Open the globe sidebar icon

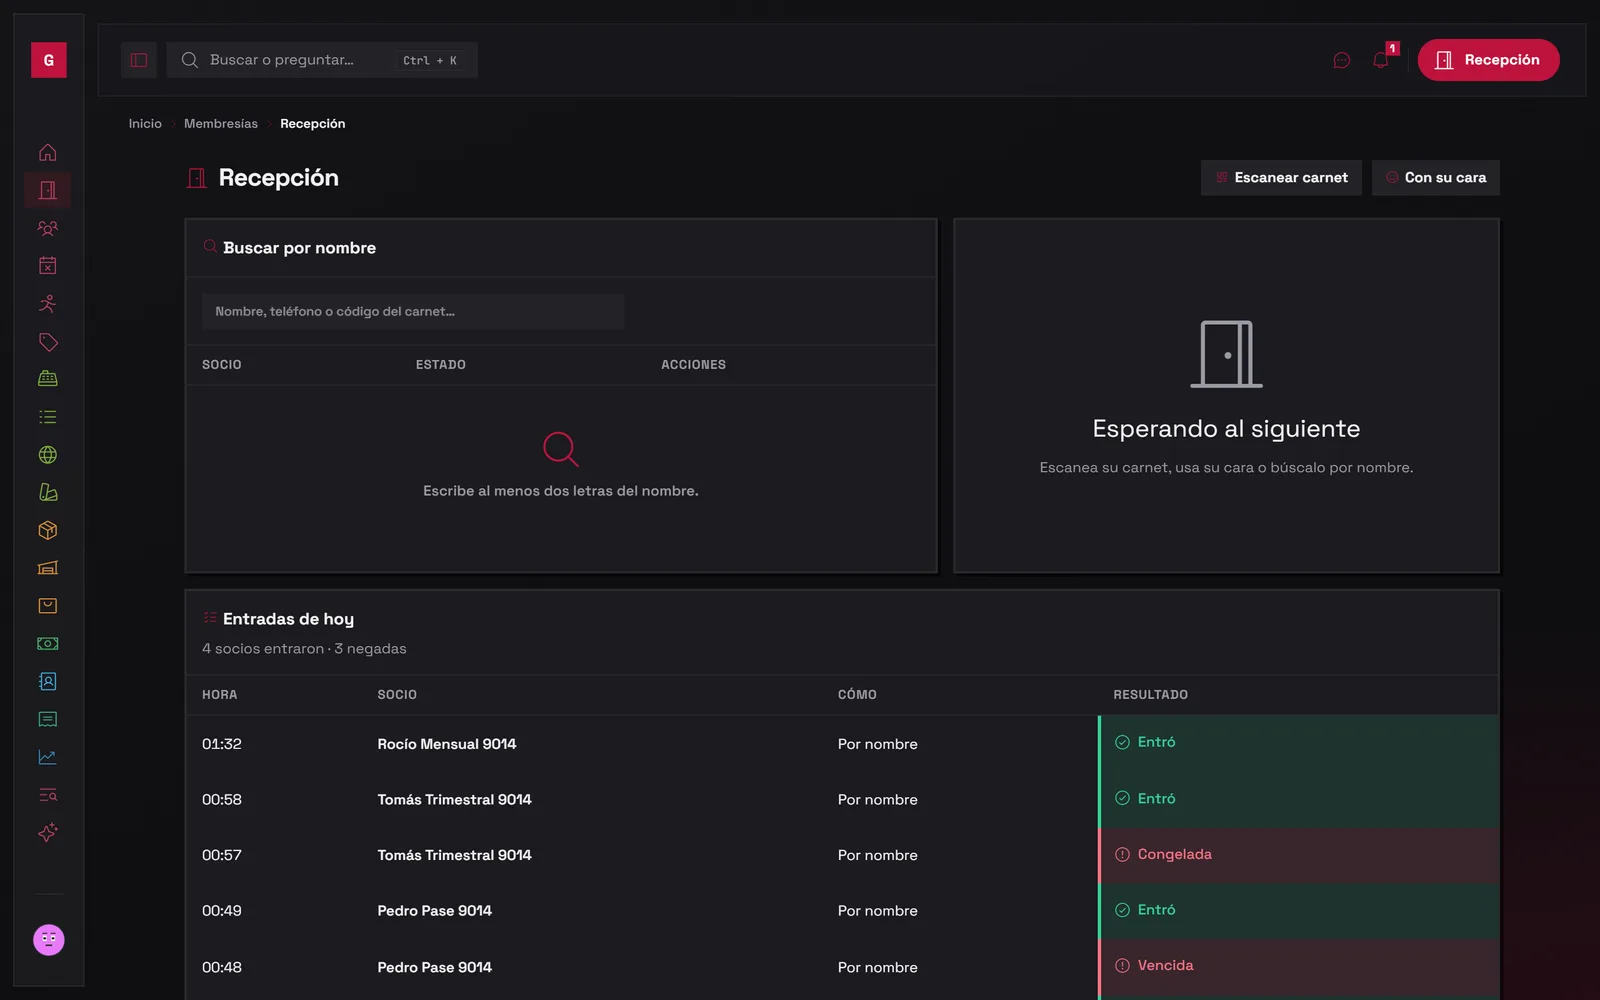[47, 455]
